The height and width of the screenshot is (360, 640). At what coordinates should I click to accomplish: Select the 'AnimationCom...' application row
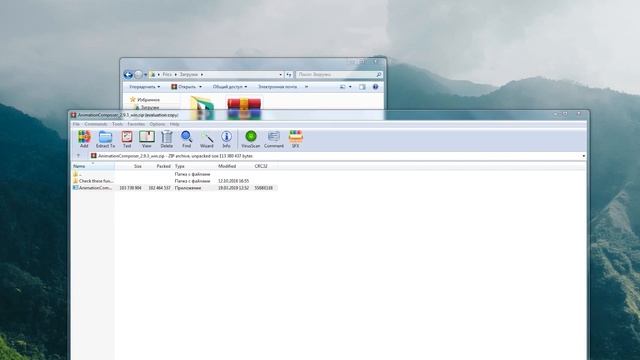pyautogui.click(x=174, y=188)
